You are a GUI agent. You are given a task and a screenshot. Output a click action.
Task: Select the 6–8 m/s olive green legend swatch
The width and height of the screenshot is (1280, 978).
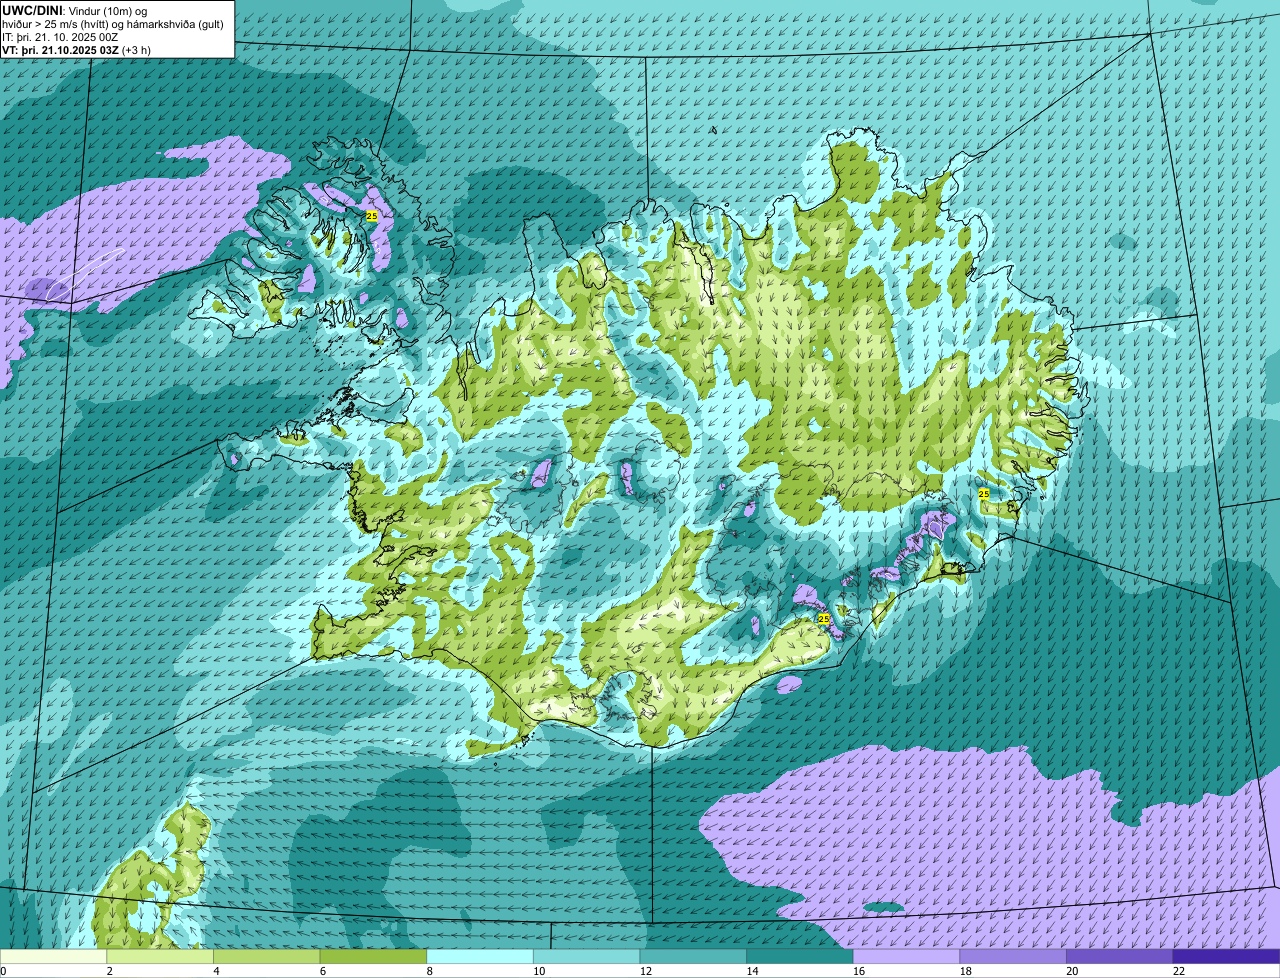pyautogui.click(x=373, y=956)
